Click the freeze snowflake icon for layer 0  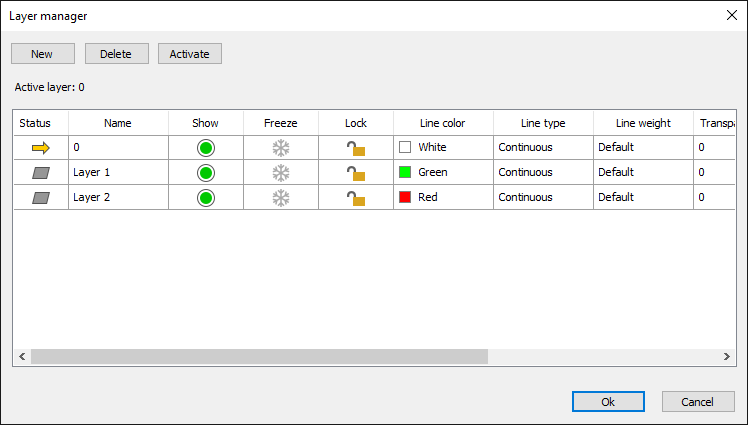click(x=281, y=147)
